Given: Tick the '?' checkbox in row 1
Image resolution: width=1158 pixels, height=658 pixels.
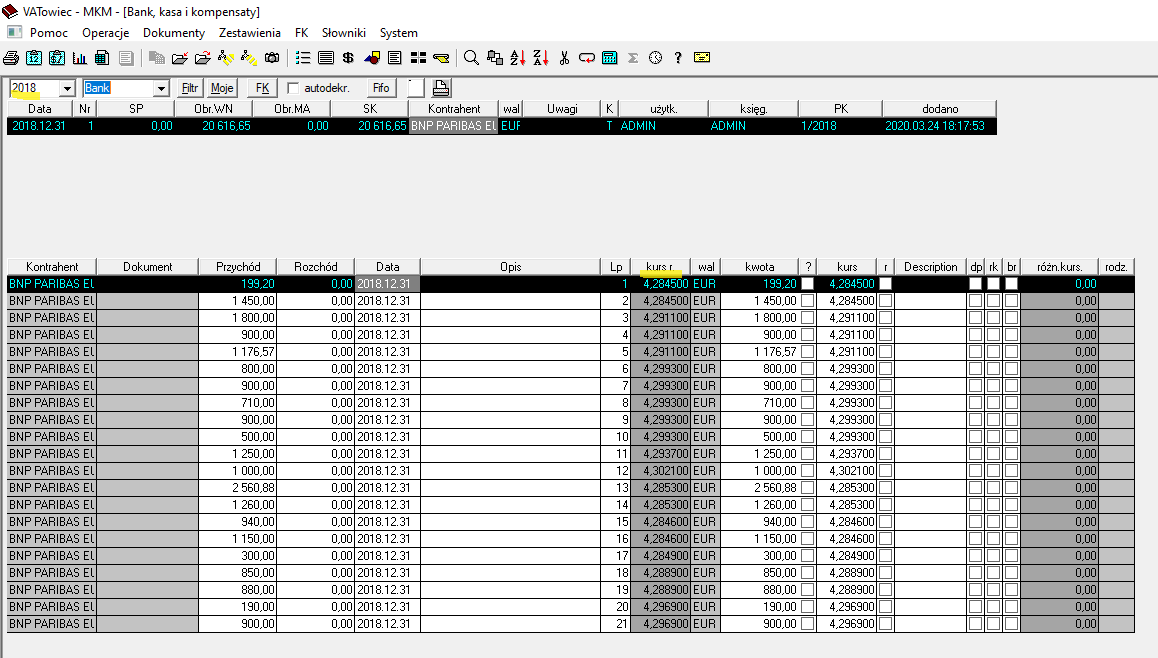Looking at the screenshot, I should click(x=807, y=284).
